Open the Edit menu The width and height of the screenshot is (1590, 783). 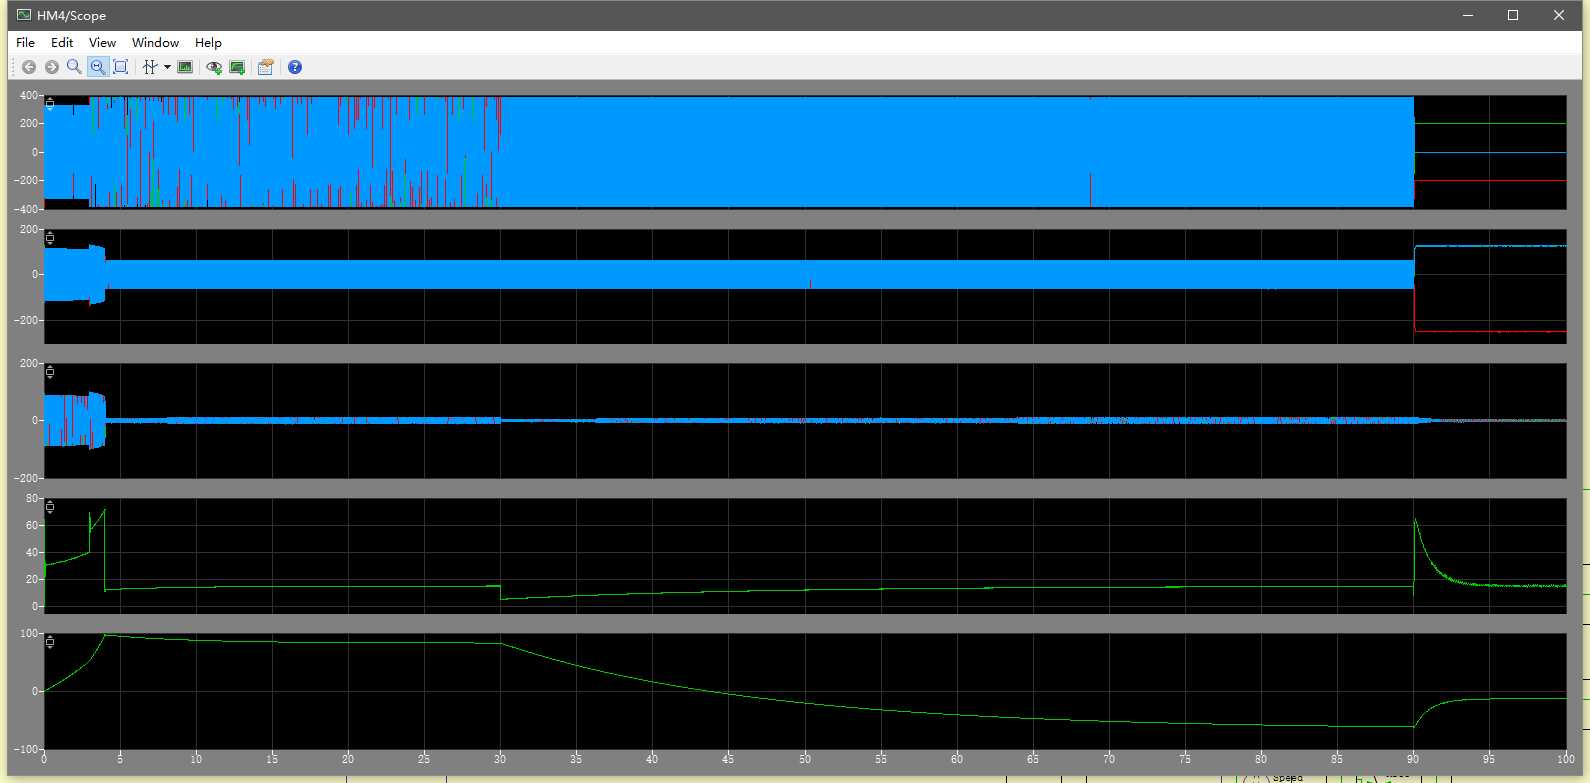tap(62, 43)
